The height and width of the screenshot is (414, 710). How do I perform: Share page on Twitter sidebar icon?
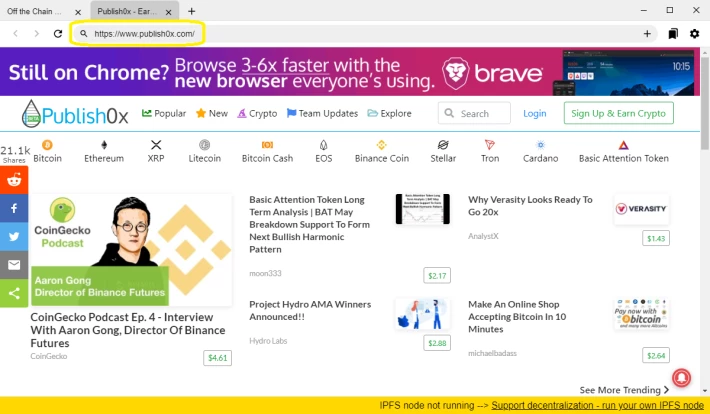pos(14,236)
